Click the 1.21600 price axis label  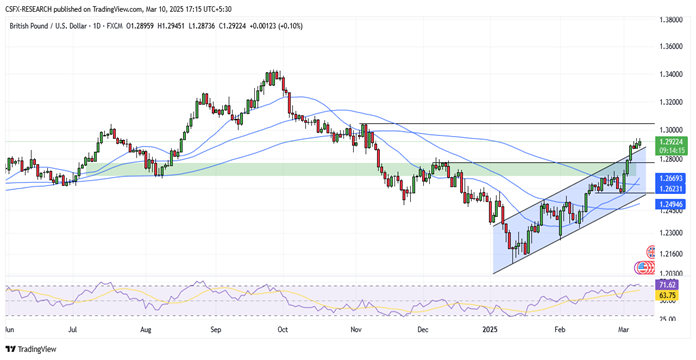[672, 253]
